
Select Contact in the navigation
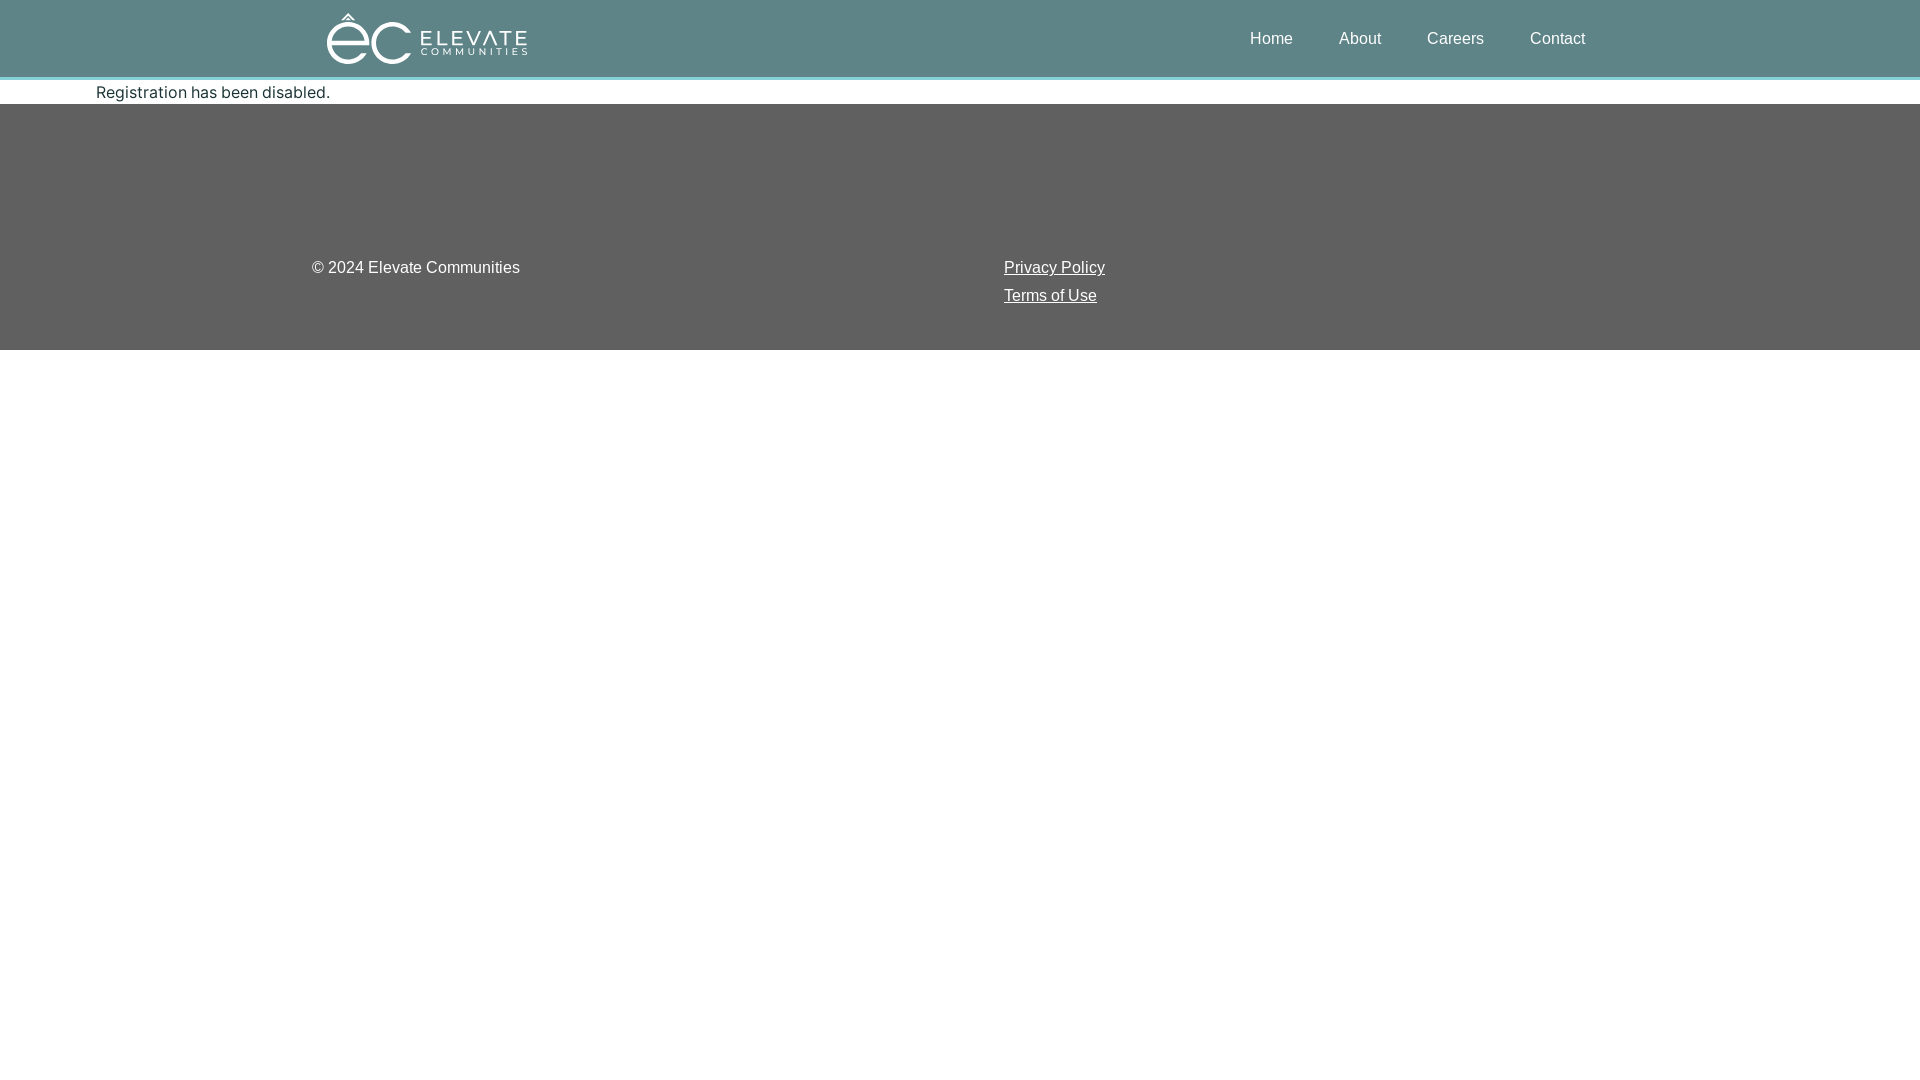pyautogui.click(x=1557, y=39)
